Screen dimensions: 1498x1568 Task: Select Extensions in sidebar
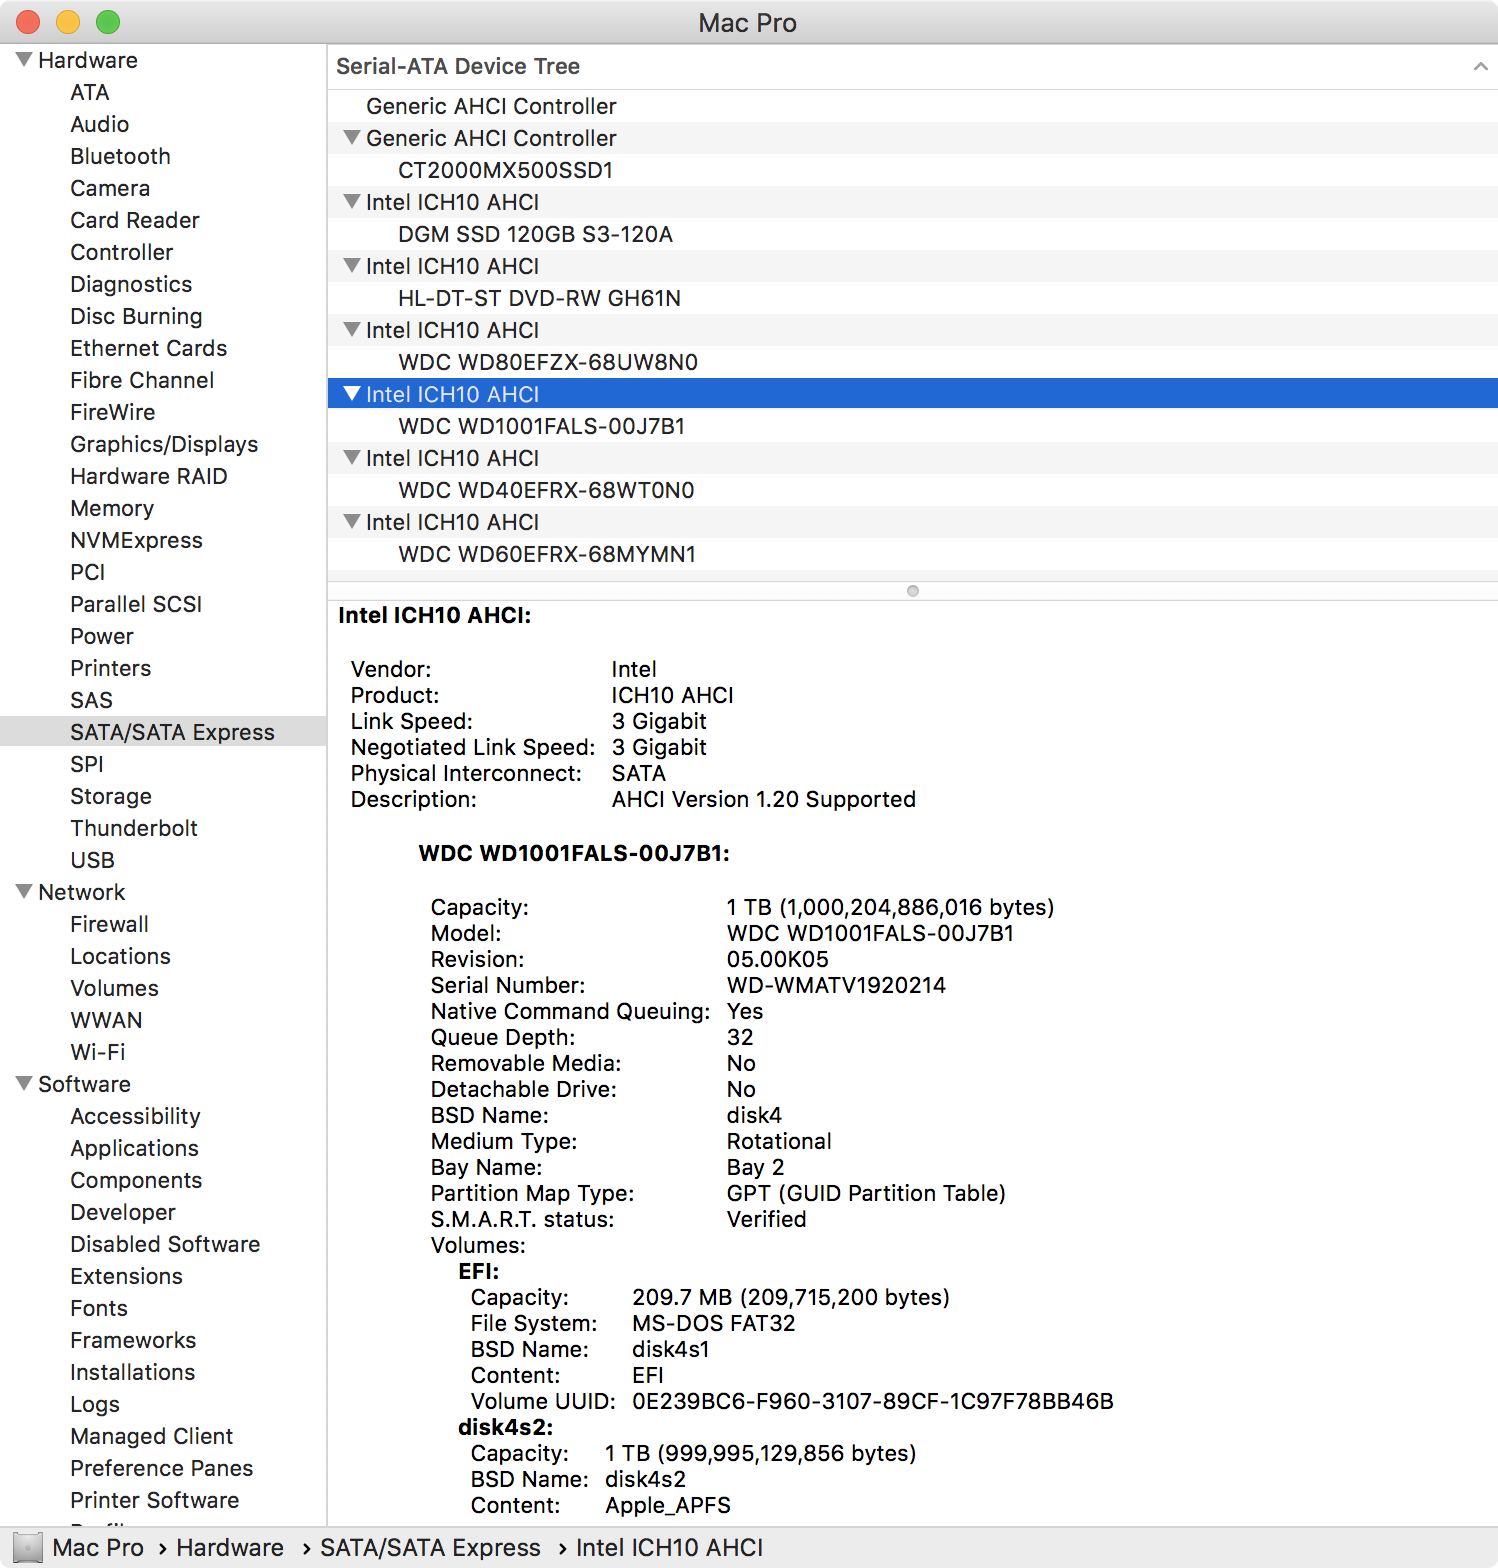(127, 1276)
